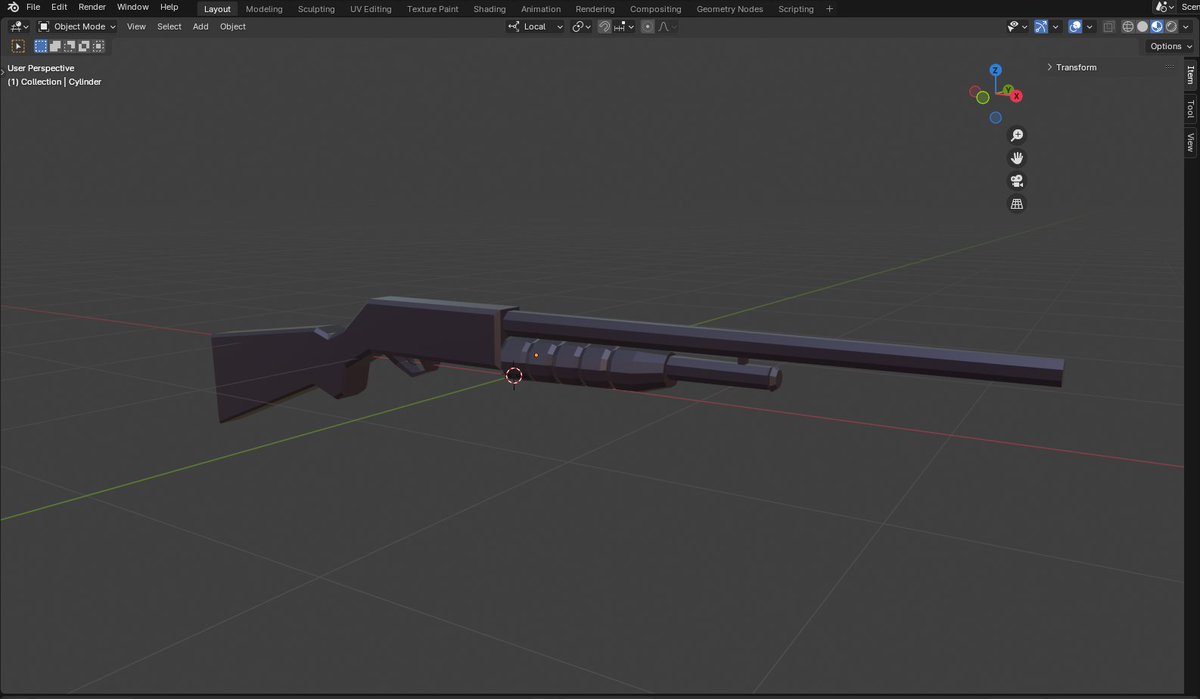
Task: Choose the Intersect Selection mode icon
Action: 97,46
